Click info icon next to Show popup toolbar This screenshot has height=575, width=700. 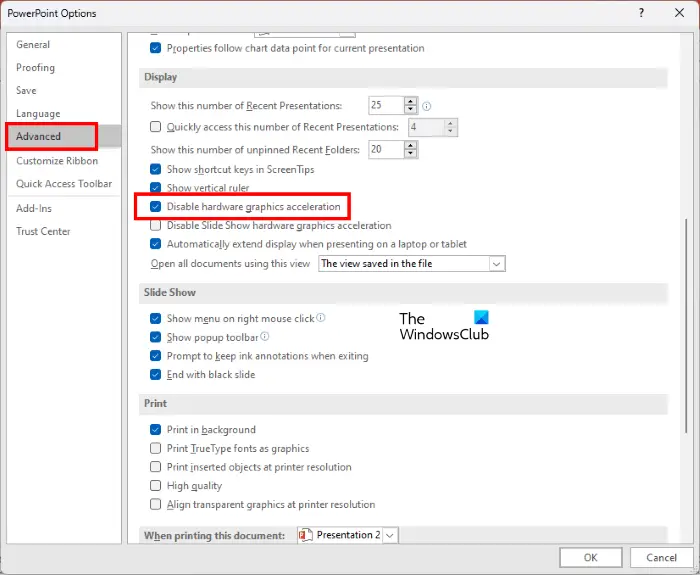point(265,337)
